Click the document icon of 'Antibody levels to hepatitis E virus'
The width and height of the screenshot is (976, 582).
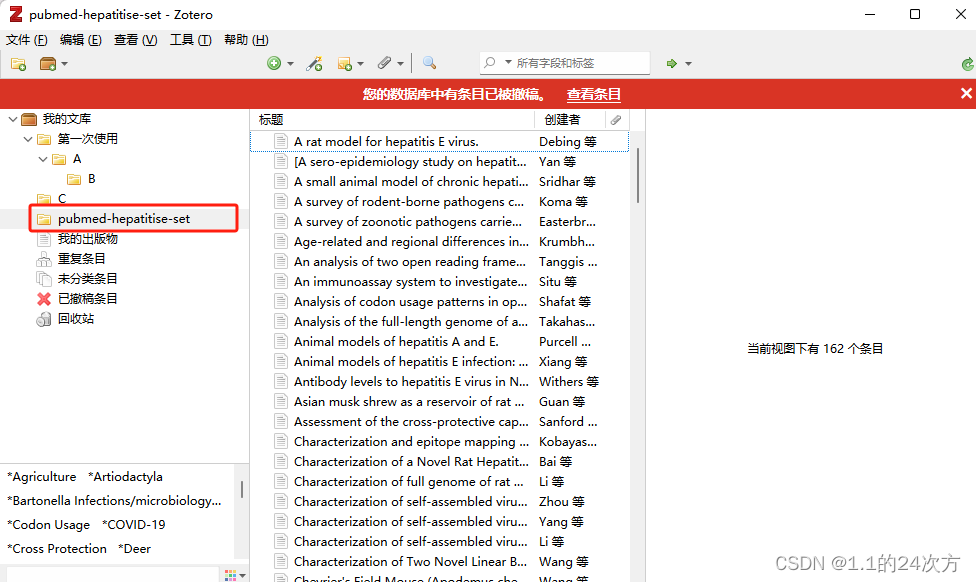click(281, 382)
